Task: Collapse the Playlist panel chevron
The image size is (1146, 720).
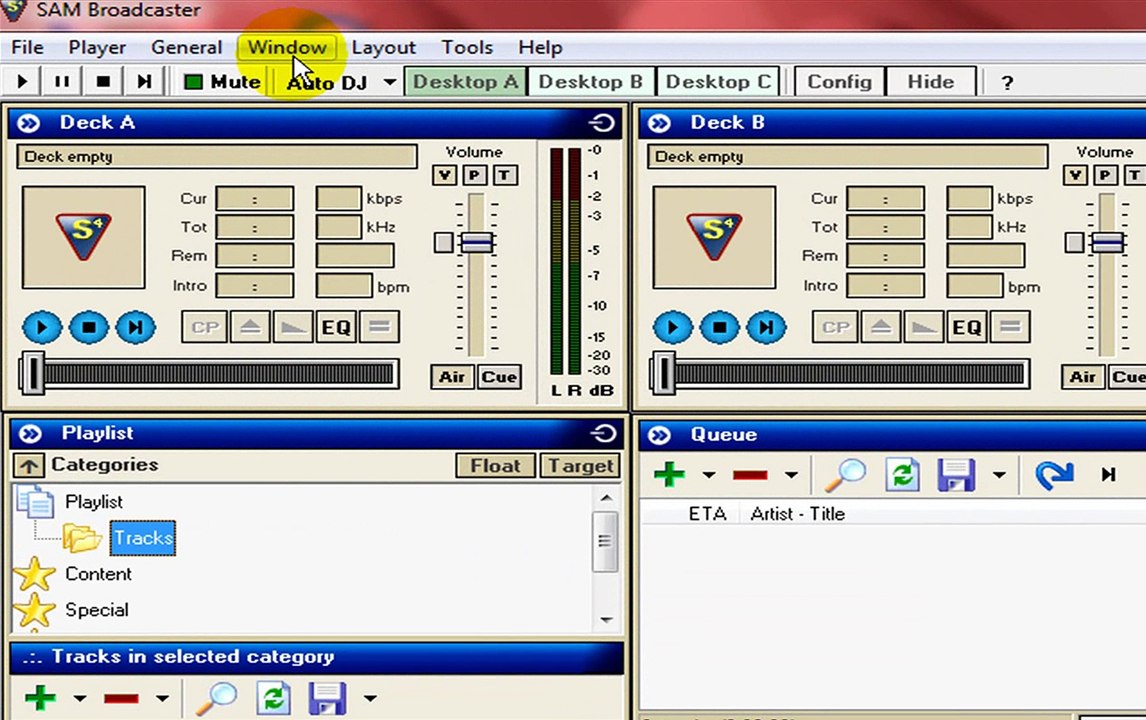Action: pyautogui.click(x=31, y=433)
